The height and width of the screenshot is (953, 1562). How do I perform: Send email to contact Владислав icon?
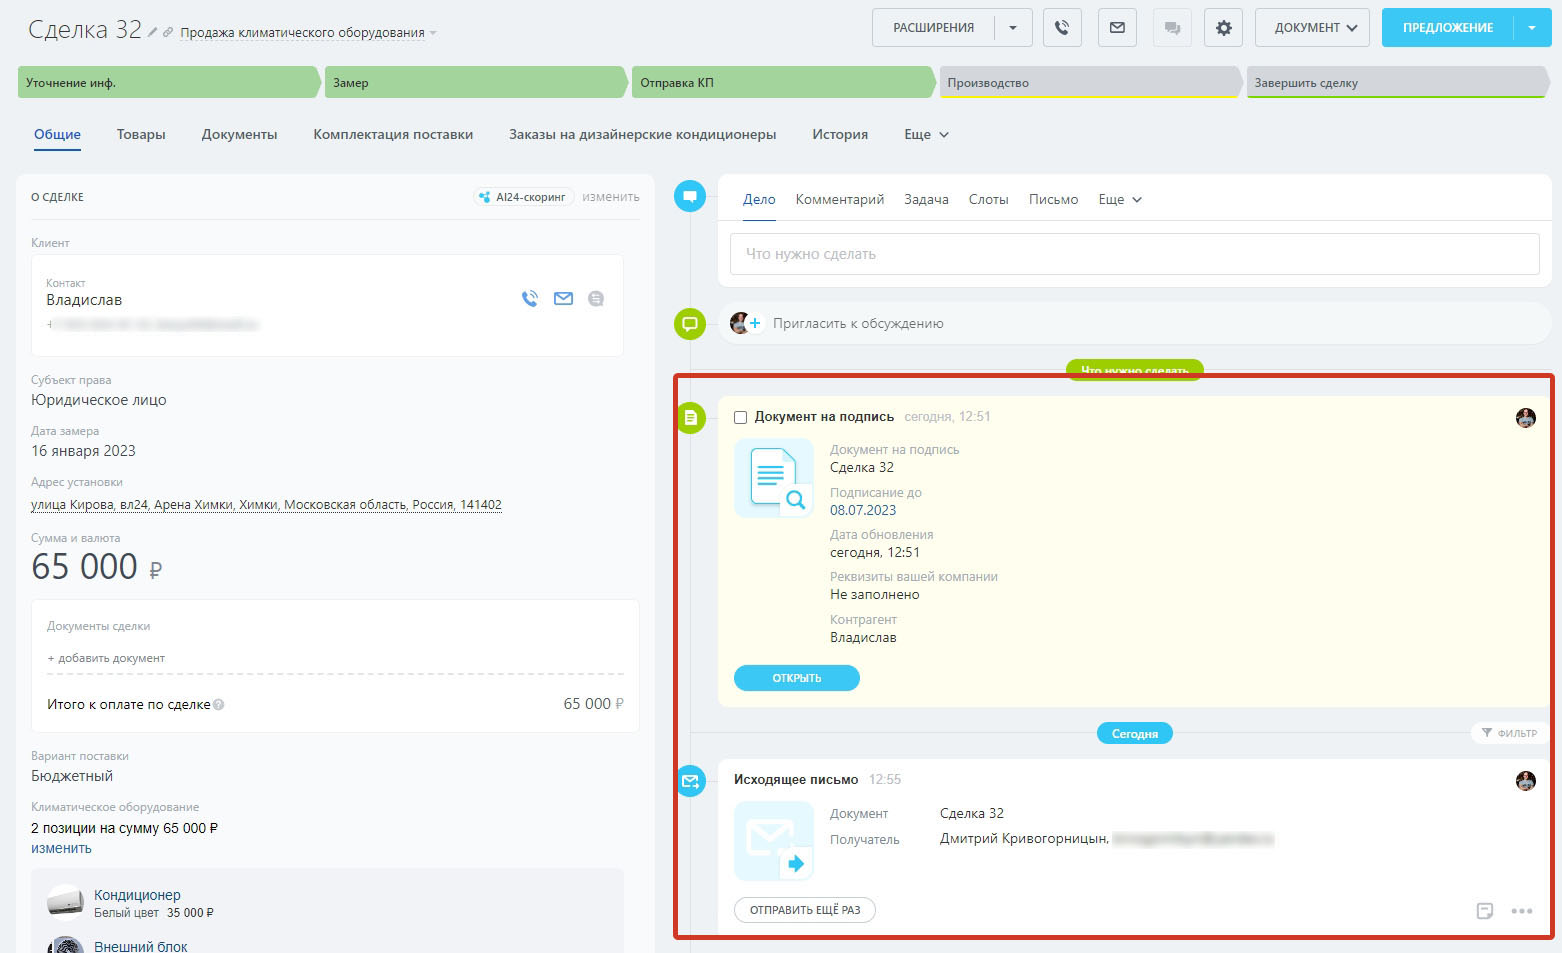click(563, 298)
